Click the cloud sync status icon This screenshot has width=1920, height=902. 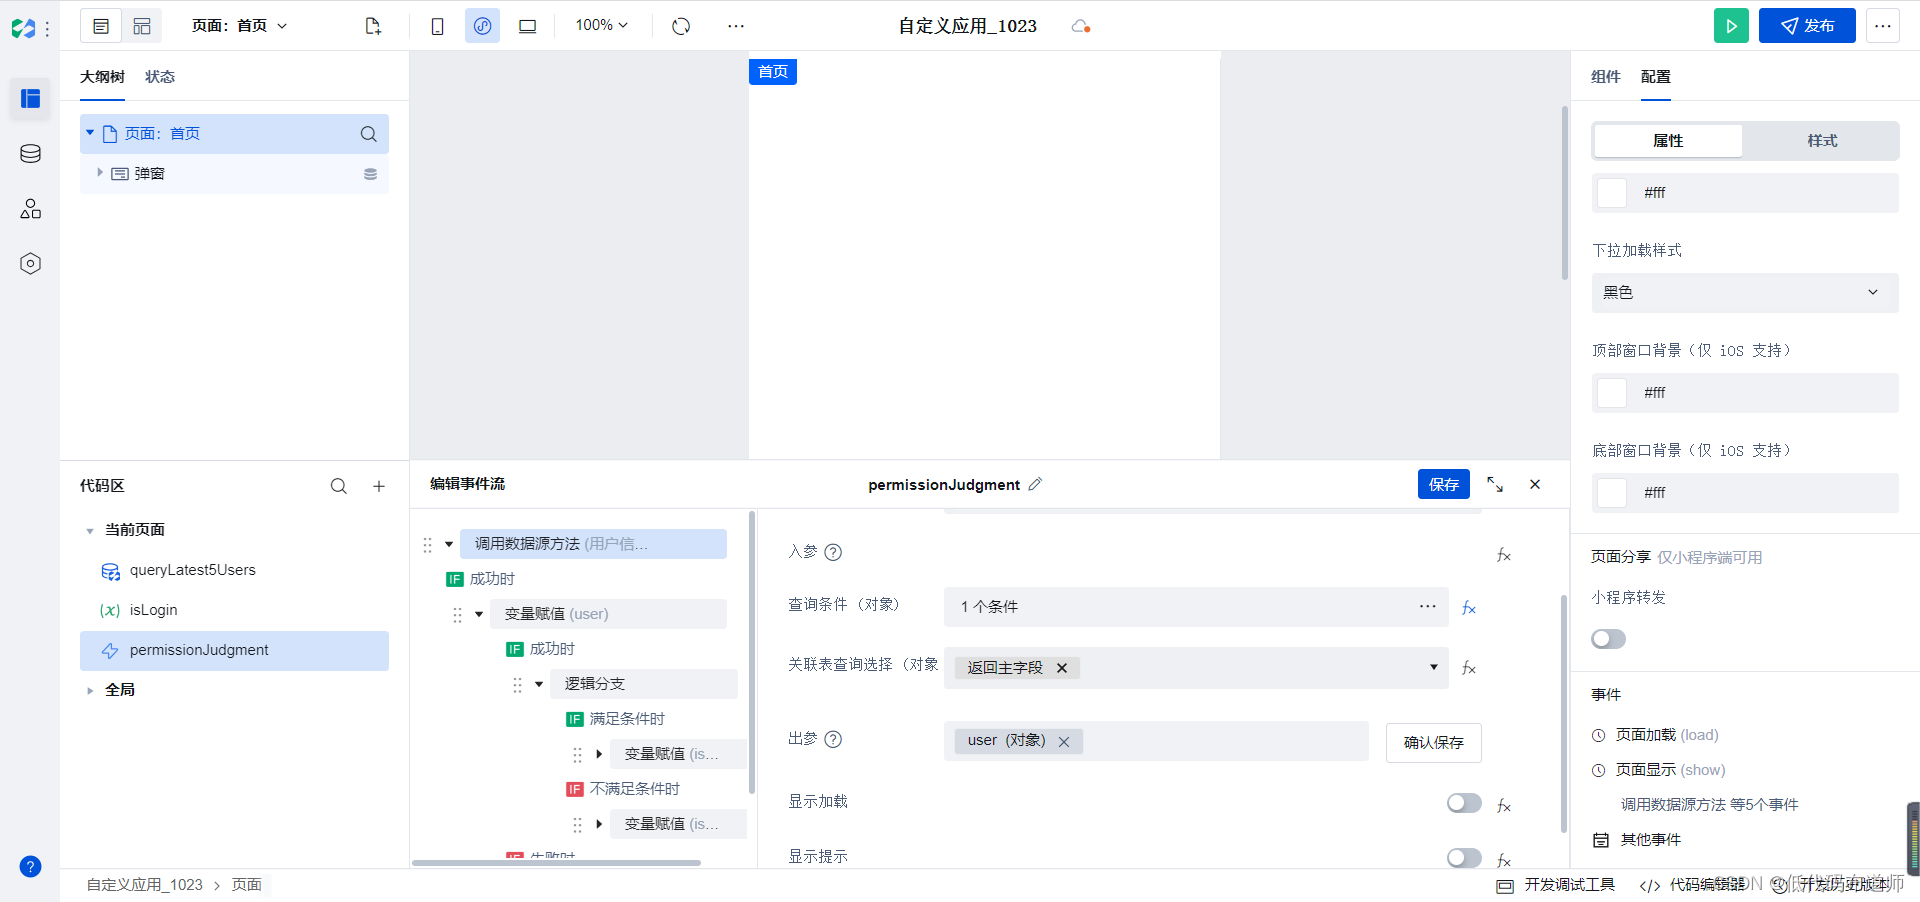1080,26
